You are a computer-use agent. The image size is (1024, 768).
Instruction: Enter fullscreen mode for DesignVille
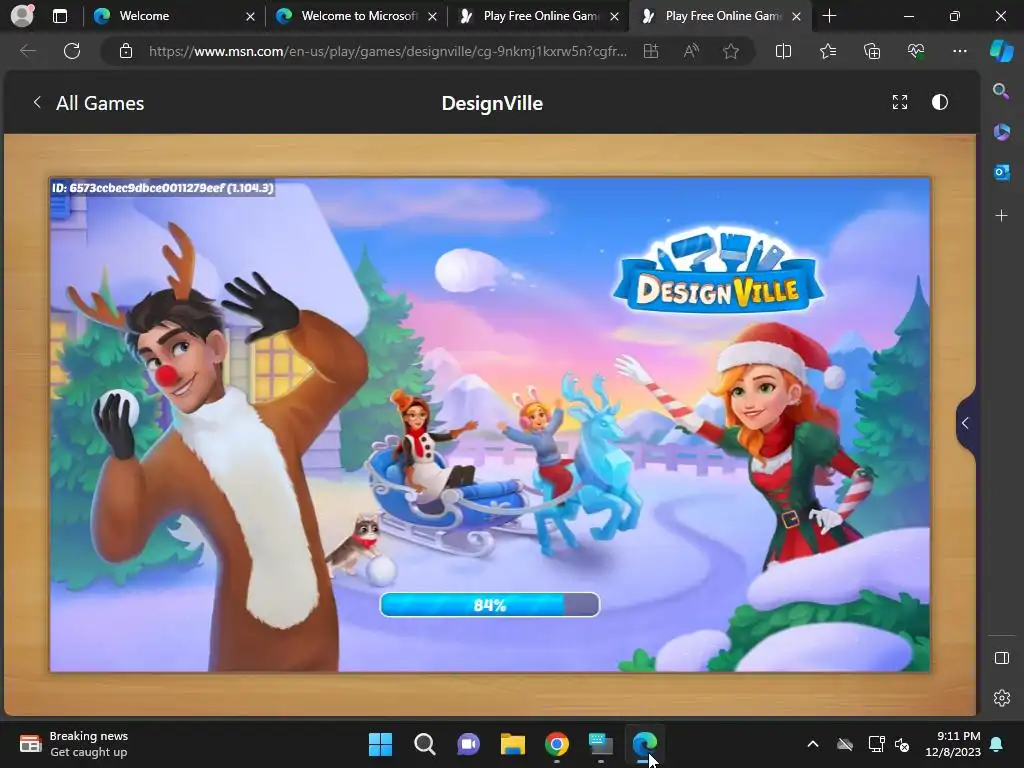(900, 102)
